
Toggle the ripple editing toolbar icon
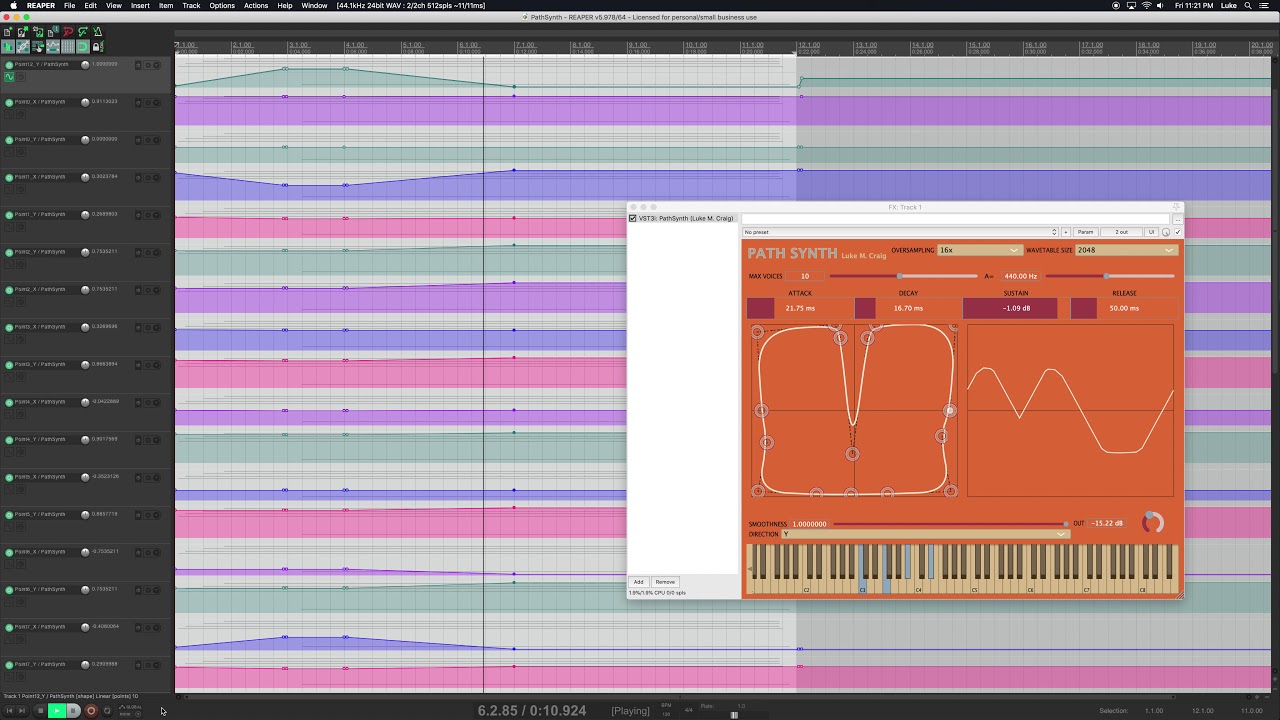click(x=38, y=46)
